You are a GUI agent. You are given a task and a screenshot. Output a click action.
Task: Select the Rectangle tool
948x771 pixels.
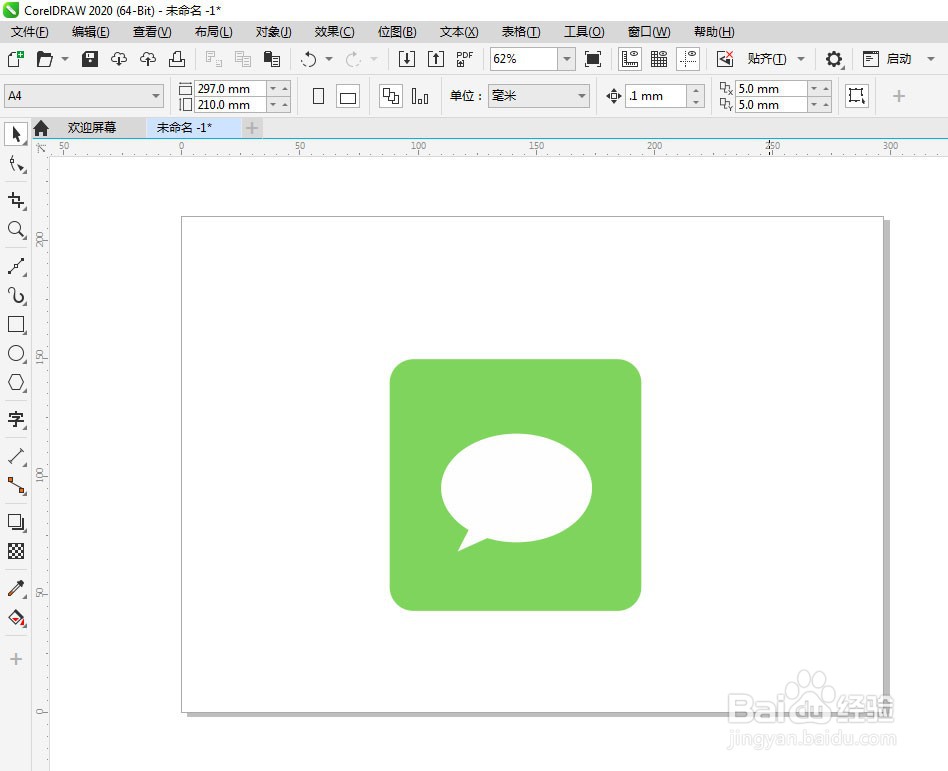point(16,325)
